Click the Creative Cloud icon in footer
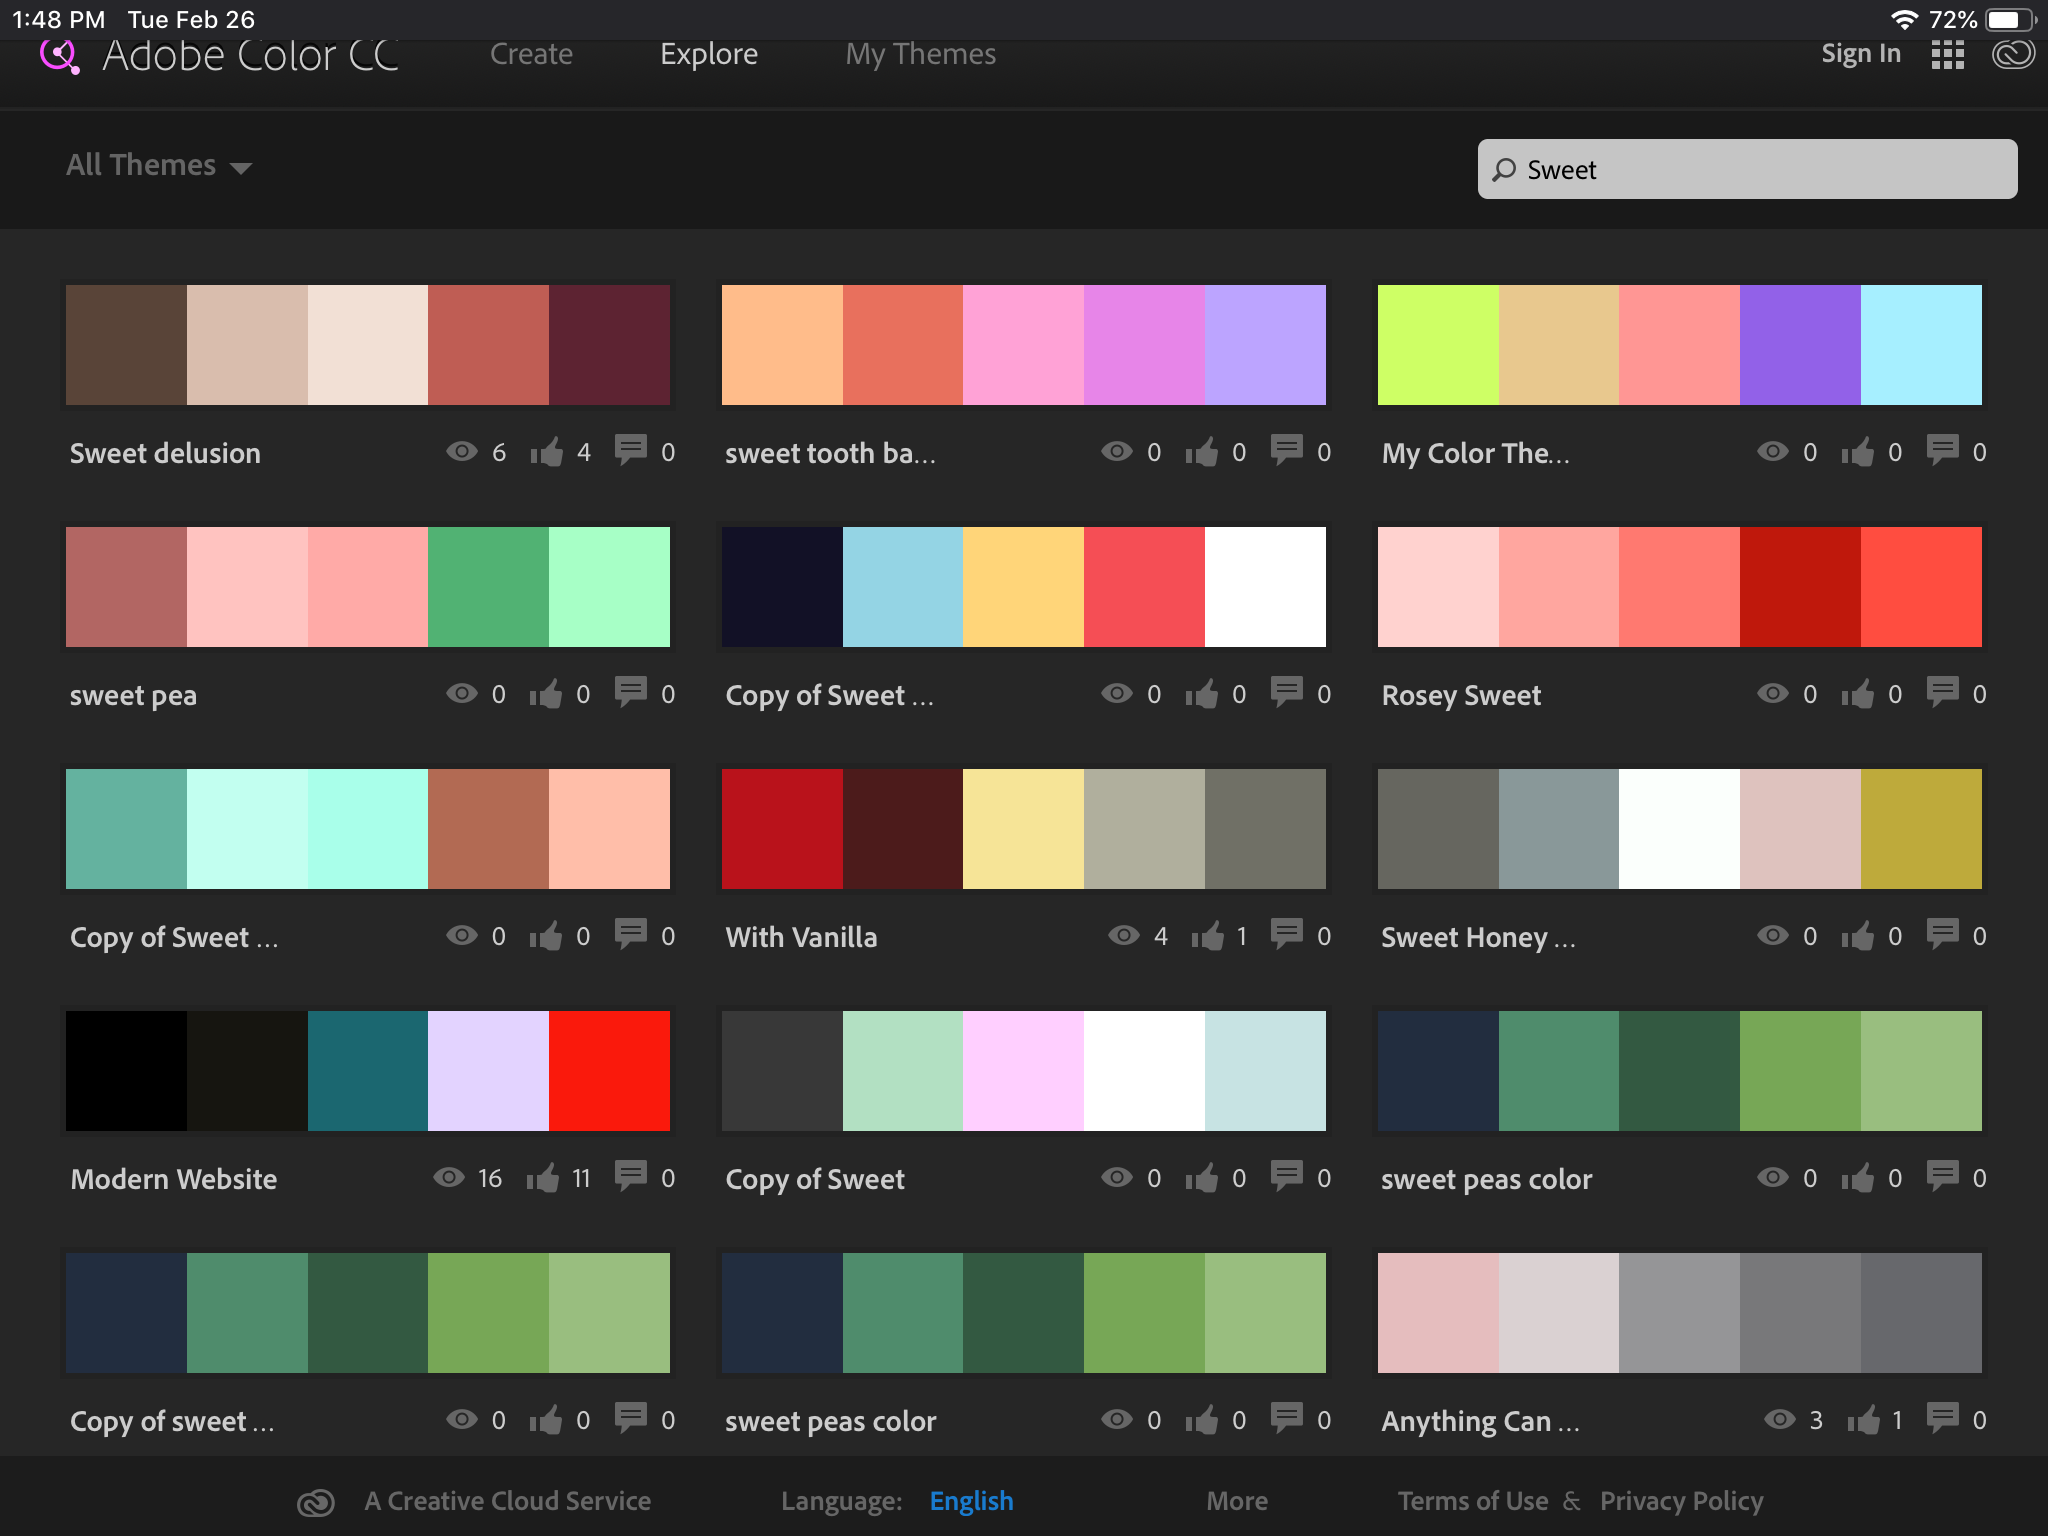 pyautogui.click(x=316, y=1502)
